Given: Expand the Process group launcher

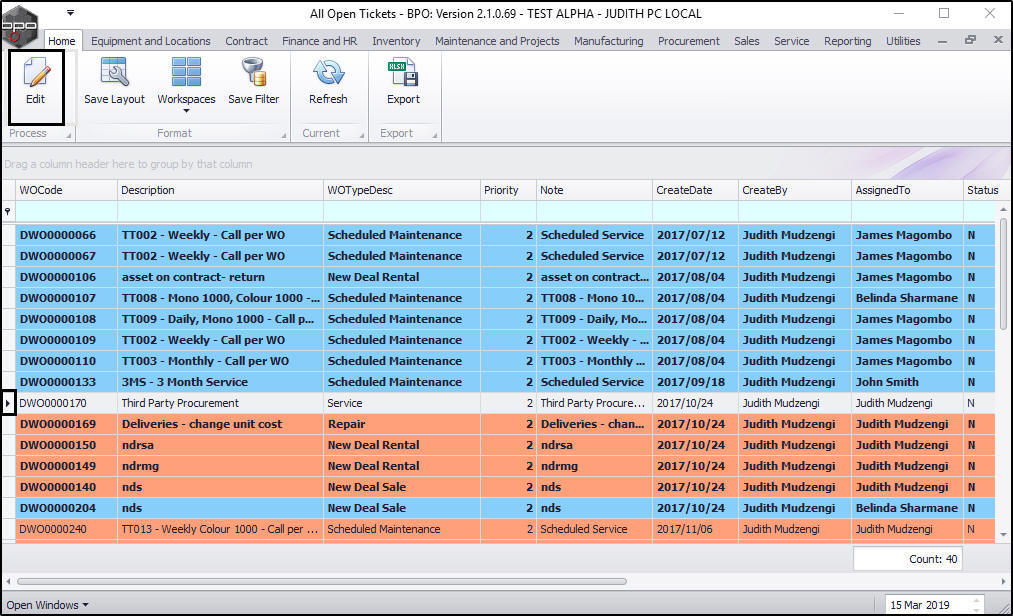Looking at the screenshot, I should 68,135.
